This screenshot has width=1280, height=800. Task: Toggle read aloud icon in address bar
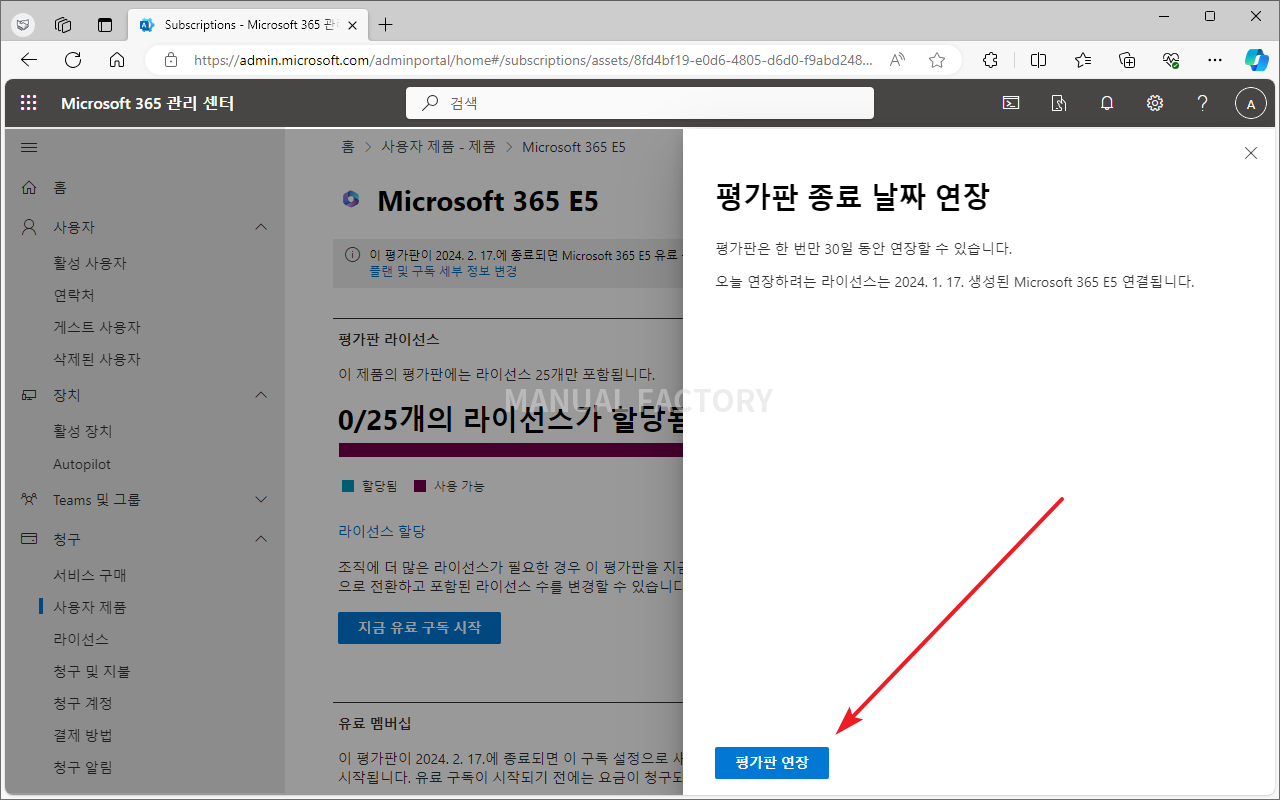pos(897,60)
